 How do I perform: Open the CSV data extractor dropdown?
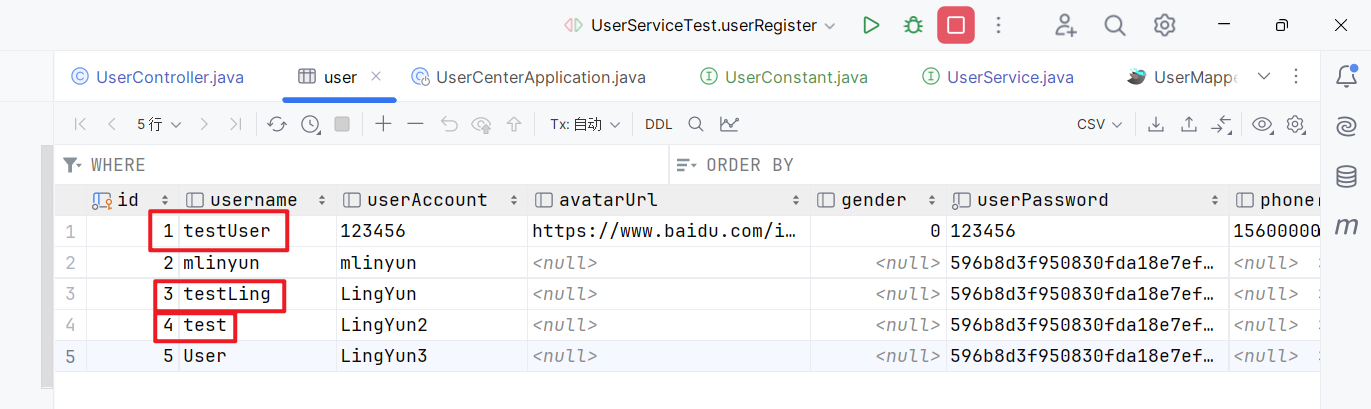click(1099, 124)
